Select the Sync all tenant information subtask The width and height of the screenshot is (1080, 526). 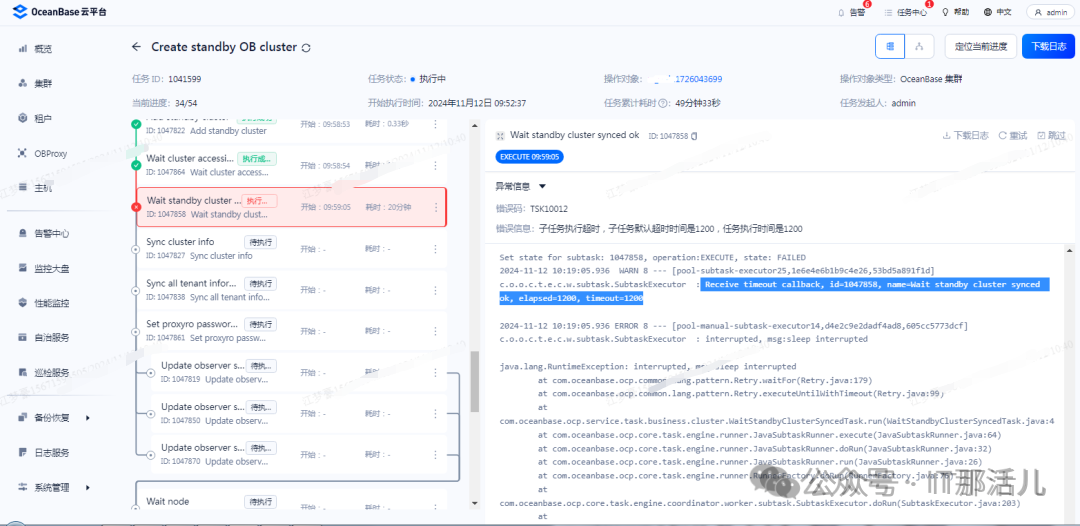tap(291, 290)
